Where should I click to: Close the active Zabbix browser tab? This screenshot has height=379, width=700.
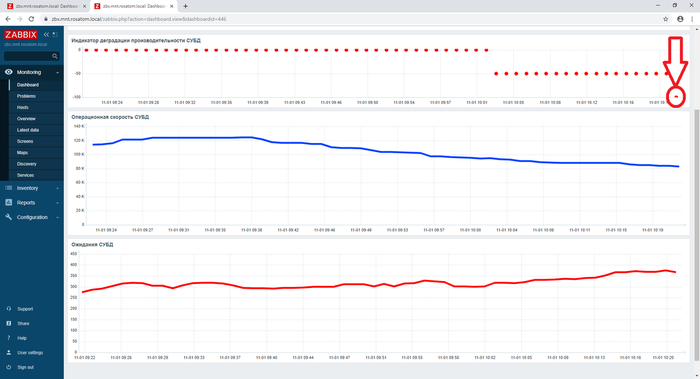point(171,6)
